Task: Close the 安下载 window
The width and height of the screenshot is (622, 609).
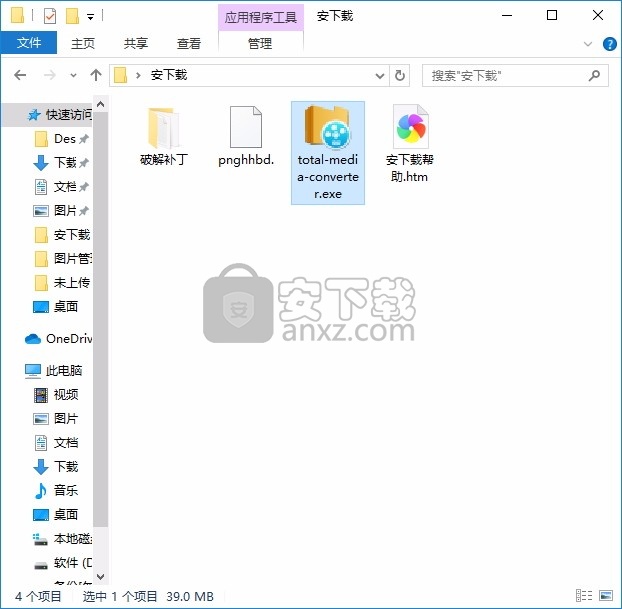Action: click(597, 16)
